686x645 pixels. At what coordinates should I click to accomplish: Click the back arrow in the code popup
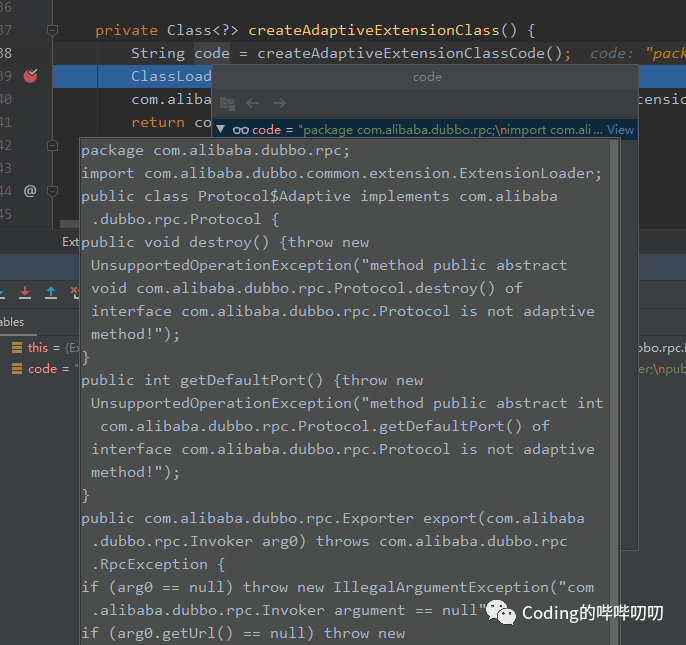(253, 103)
